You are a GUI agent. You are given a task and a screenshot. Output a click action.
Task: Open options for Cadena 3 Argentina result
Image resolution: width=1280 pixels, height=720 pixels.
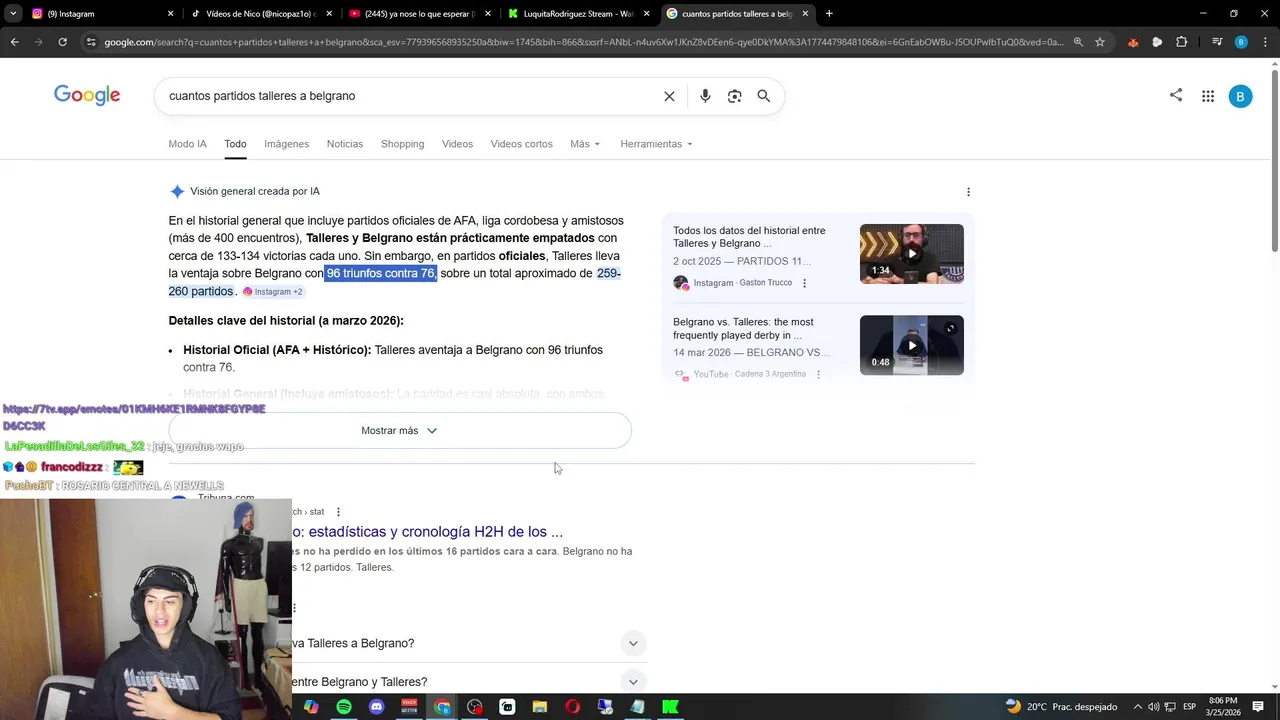coord(818,374)
